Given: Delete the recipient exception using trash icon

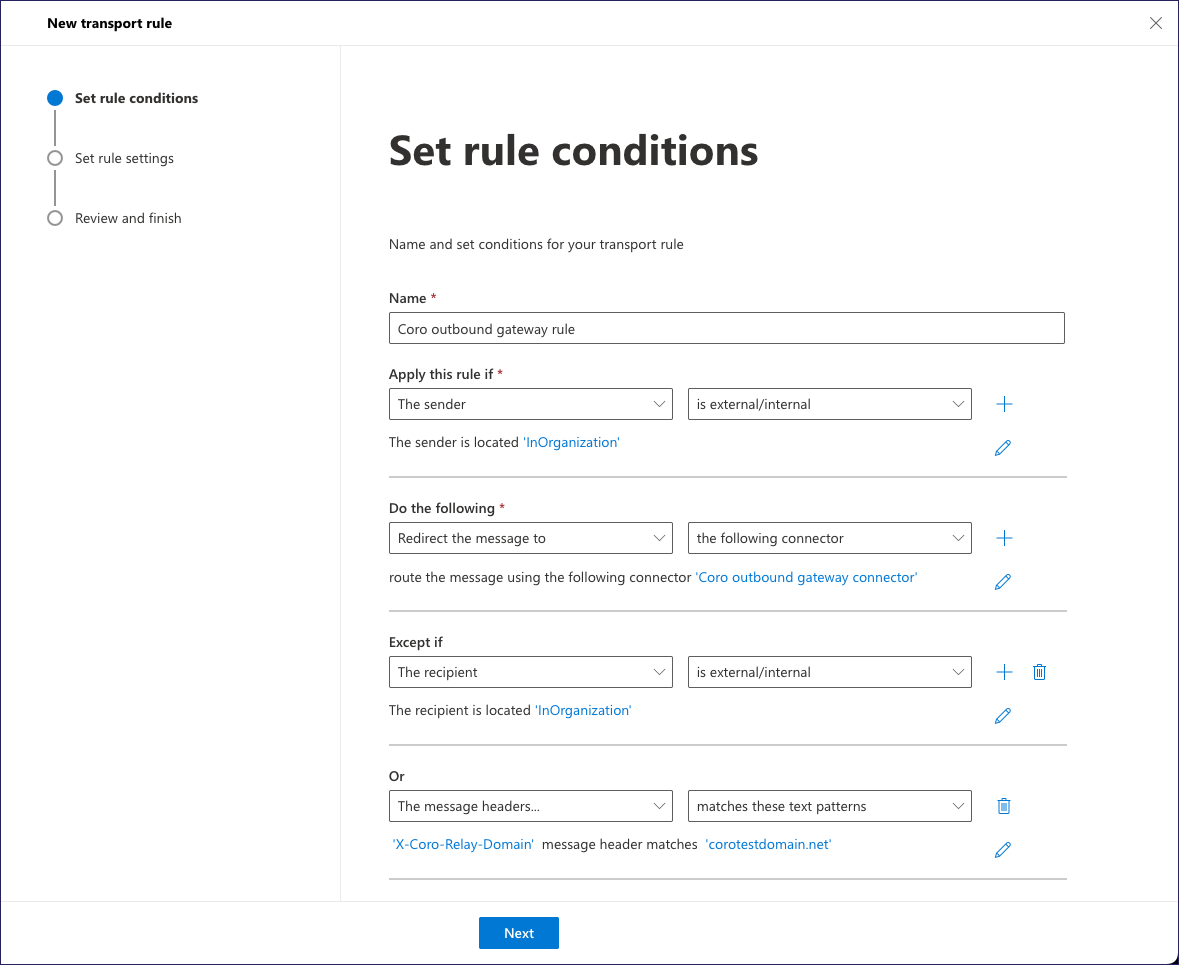Looking at the screenshot, I should tap(1039, 672).
